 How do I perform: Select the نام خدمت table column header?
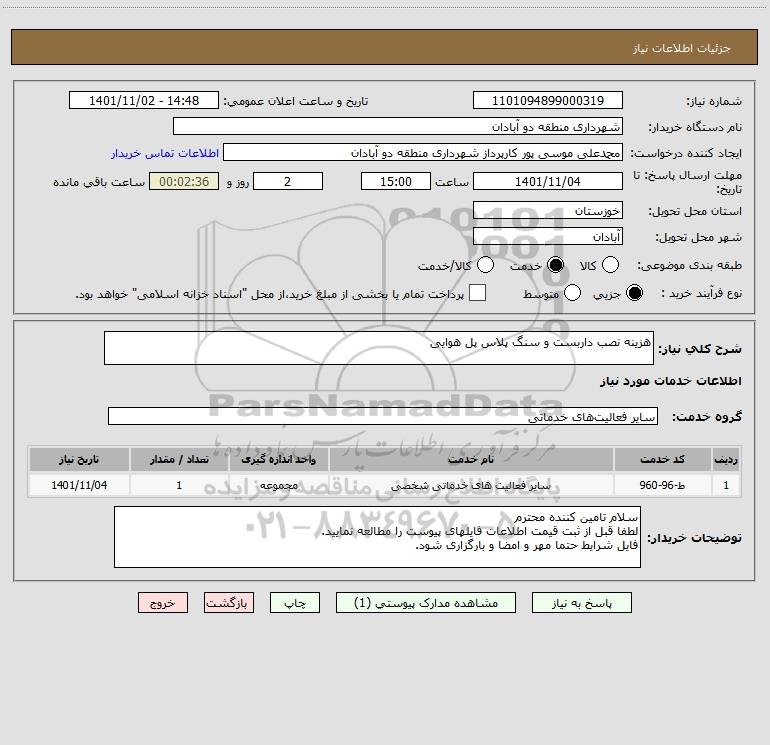pos(470,460)
